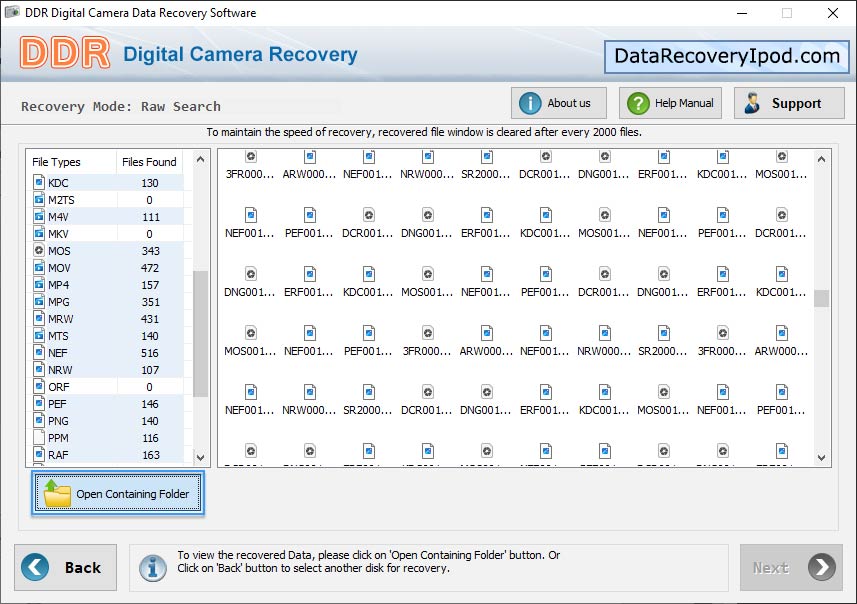Screen dimensions: 857x604
Task: Click the NEF count value 516
Action: point(150,353)
